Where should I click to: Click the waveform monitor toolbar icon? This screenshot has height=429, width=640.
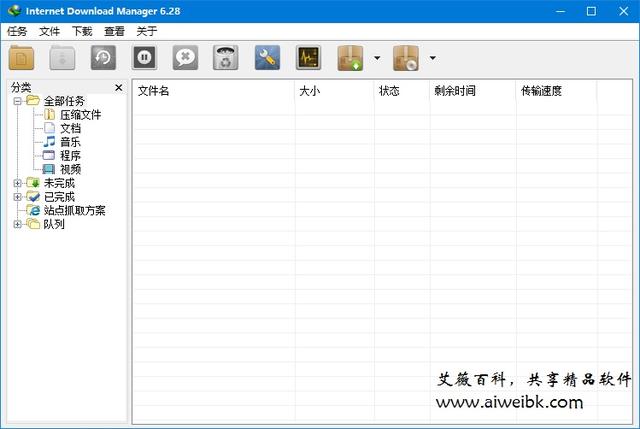pos(308,58)
